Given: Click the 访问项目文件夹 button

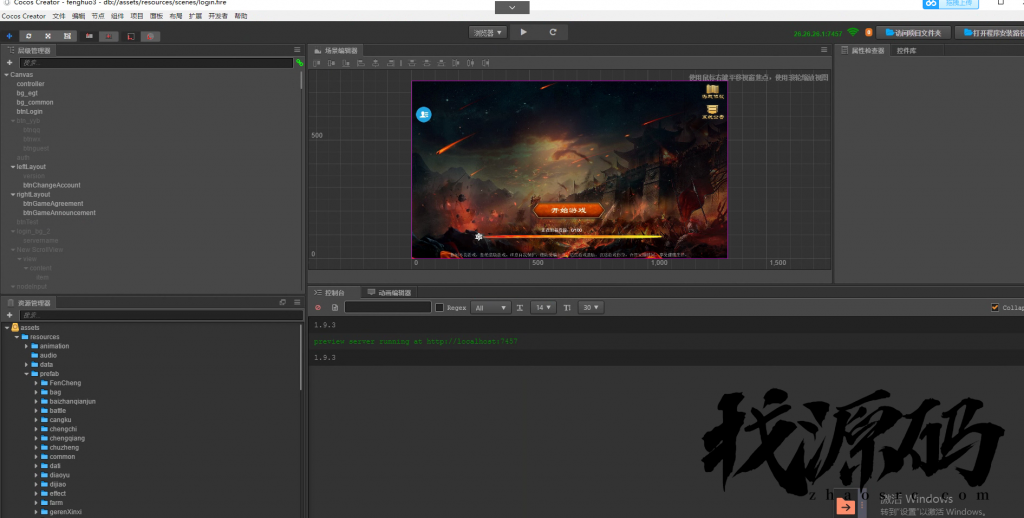Looking at the screenshot, I should coord(913,33).
